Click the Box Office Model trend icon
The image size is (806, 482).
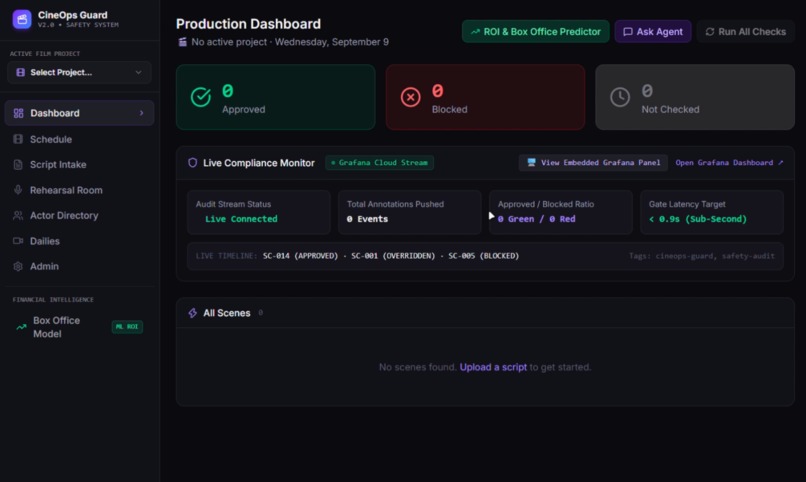tap(21, 327)
